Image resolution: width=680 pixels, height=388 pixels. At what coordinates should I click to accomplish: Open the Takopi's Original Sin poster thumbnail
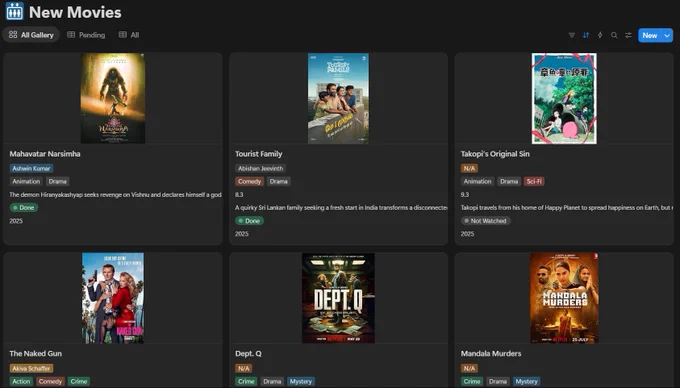[x=564, y=98]
